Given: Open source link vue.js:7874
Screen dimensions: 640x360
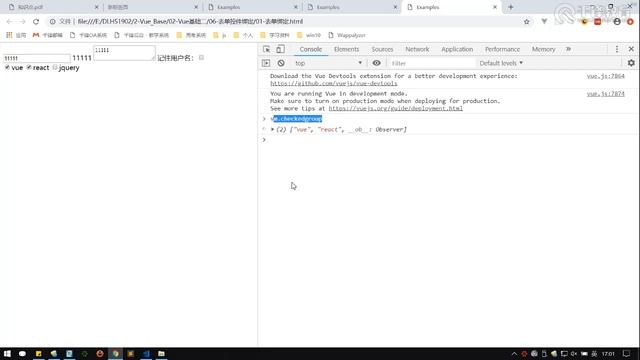Looking at the screenshot, I should [x=606, y=94].
